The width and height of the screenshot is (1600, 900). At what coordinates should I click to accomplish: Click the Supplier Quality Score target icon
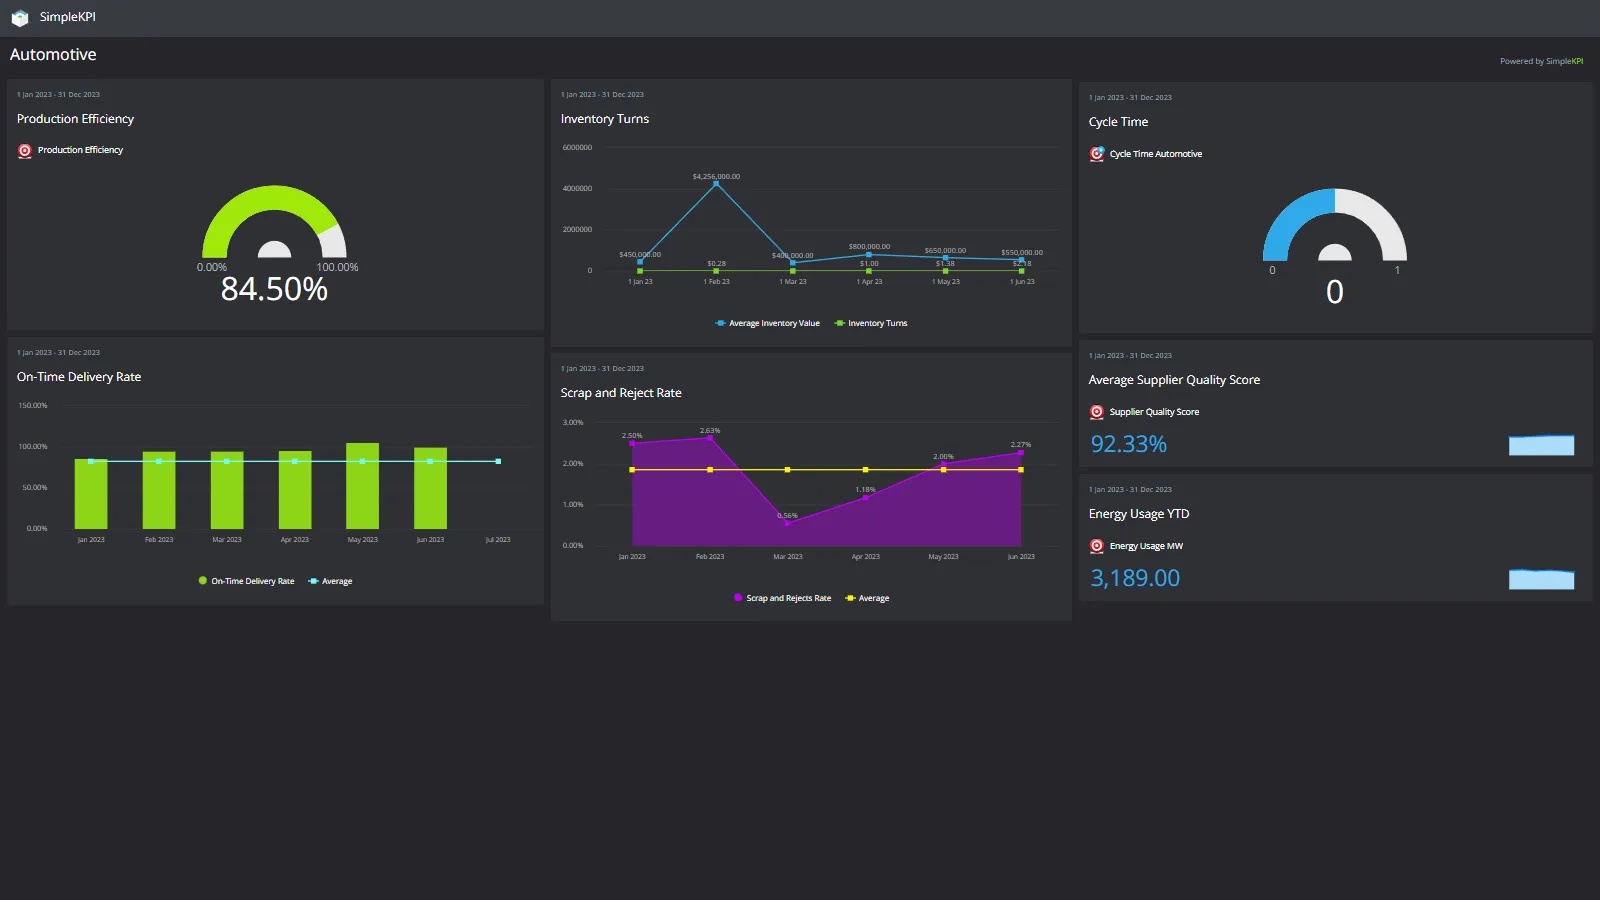(1096, 411)
